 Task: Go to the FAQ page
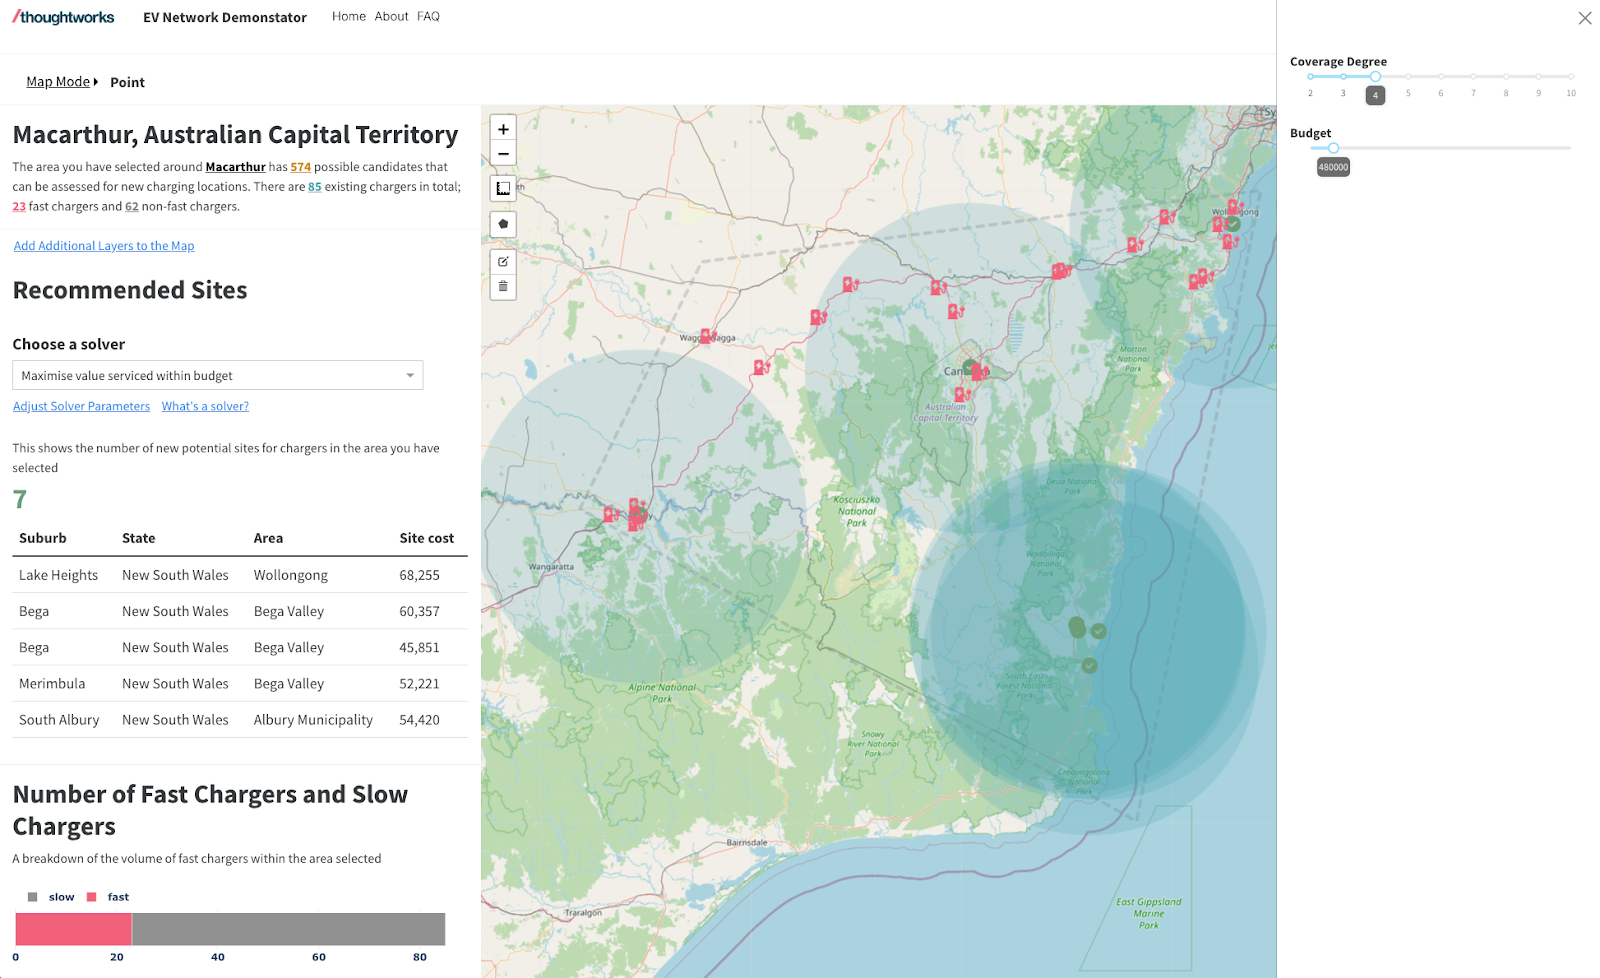pyautogui.click(x=428, y=17)
